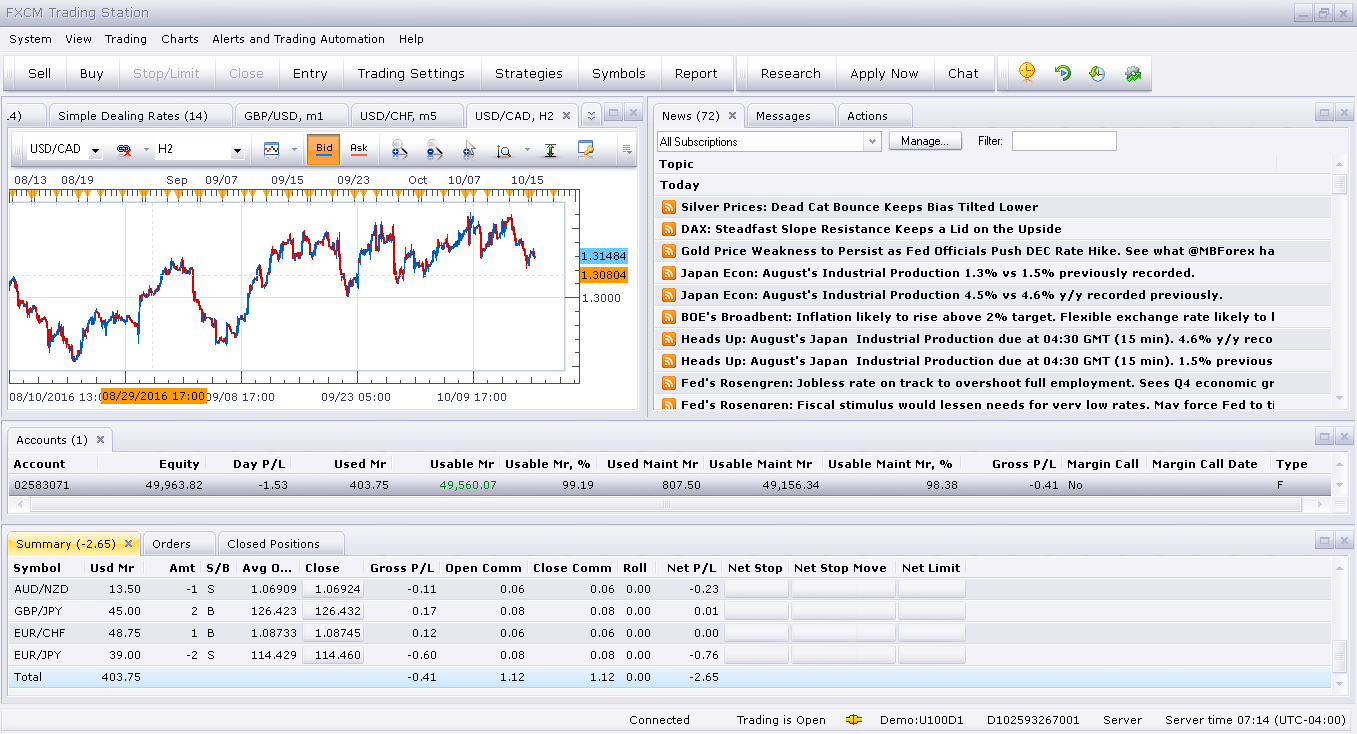Switch to the Actions tab
The image size is (1357, 734).
coord(875,116)
